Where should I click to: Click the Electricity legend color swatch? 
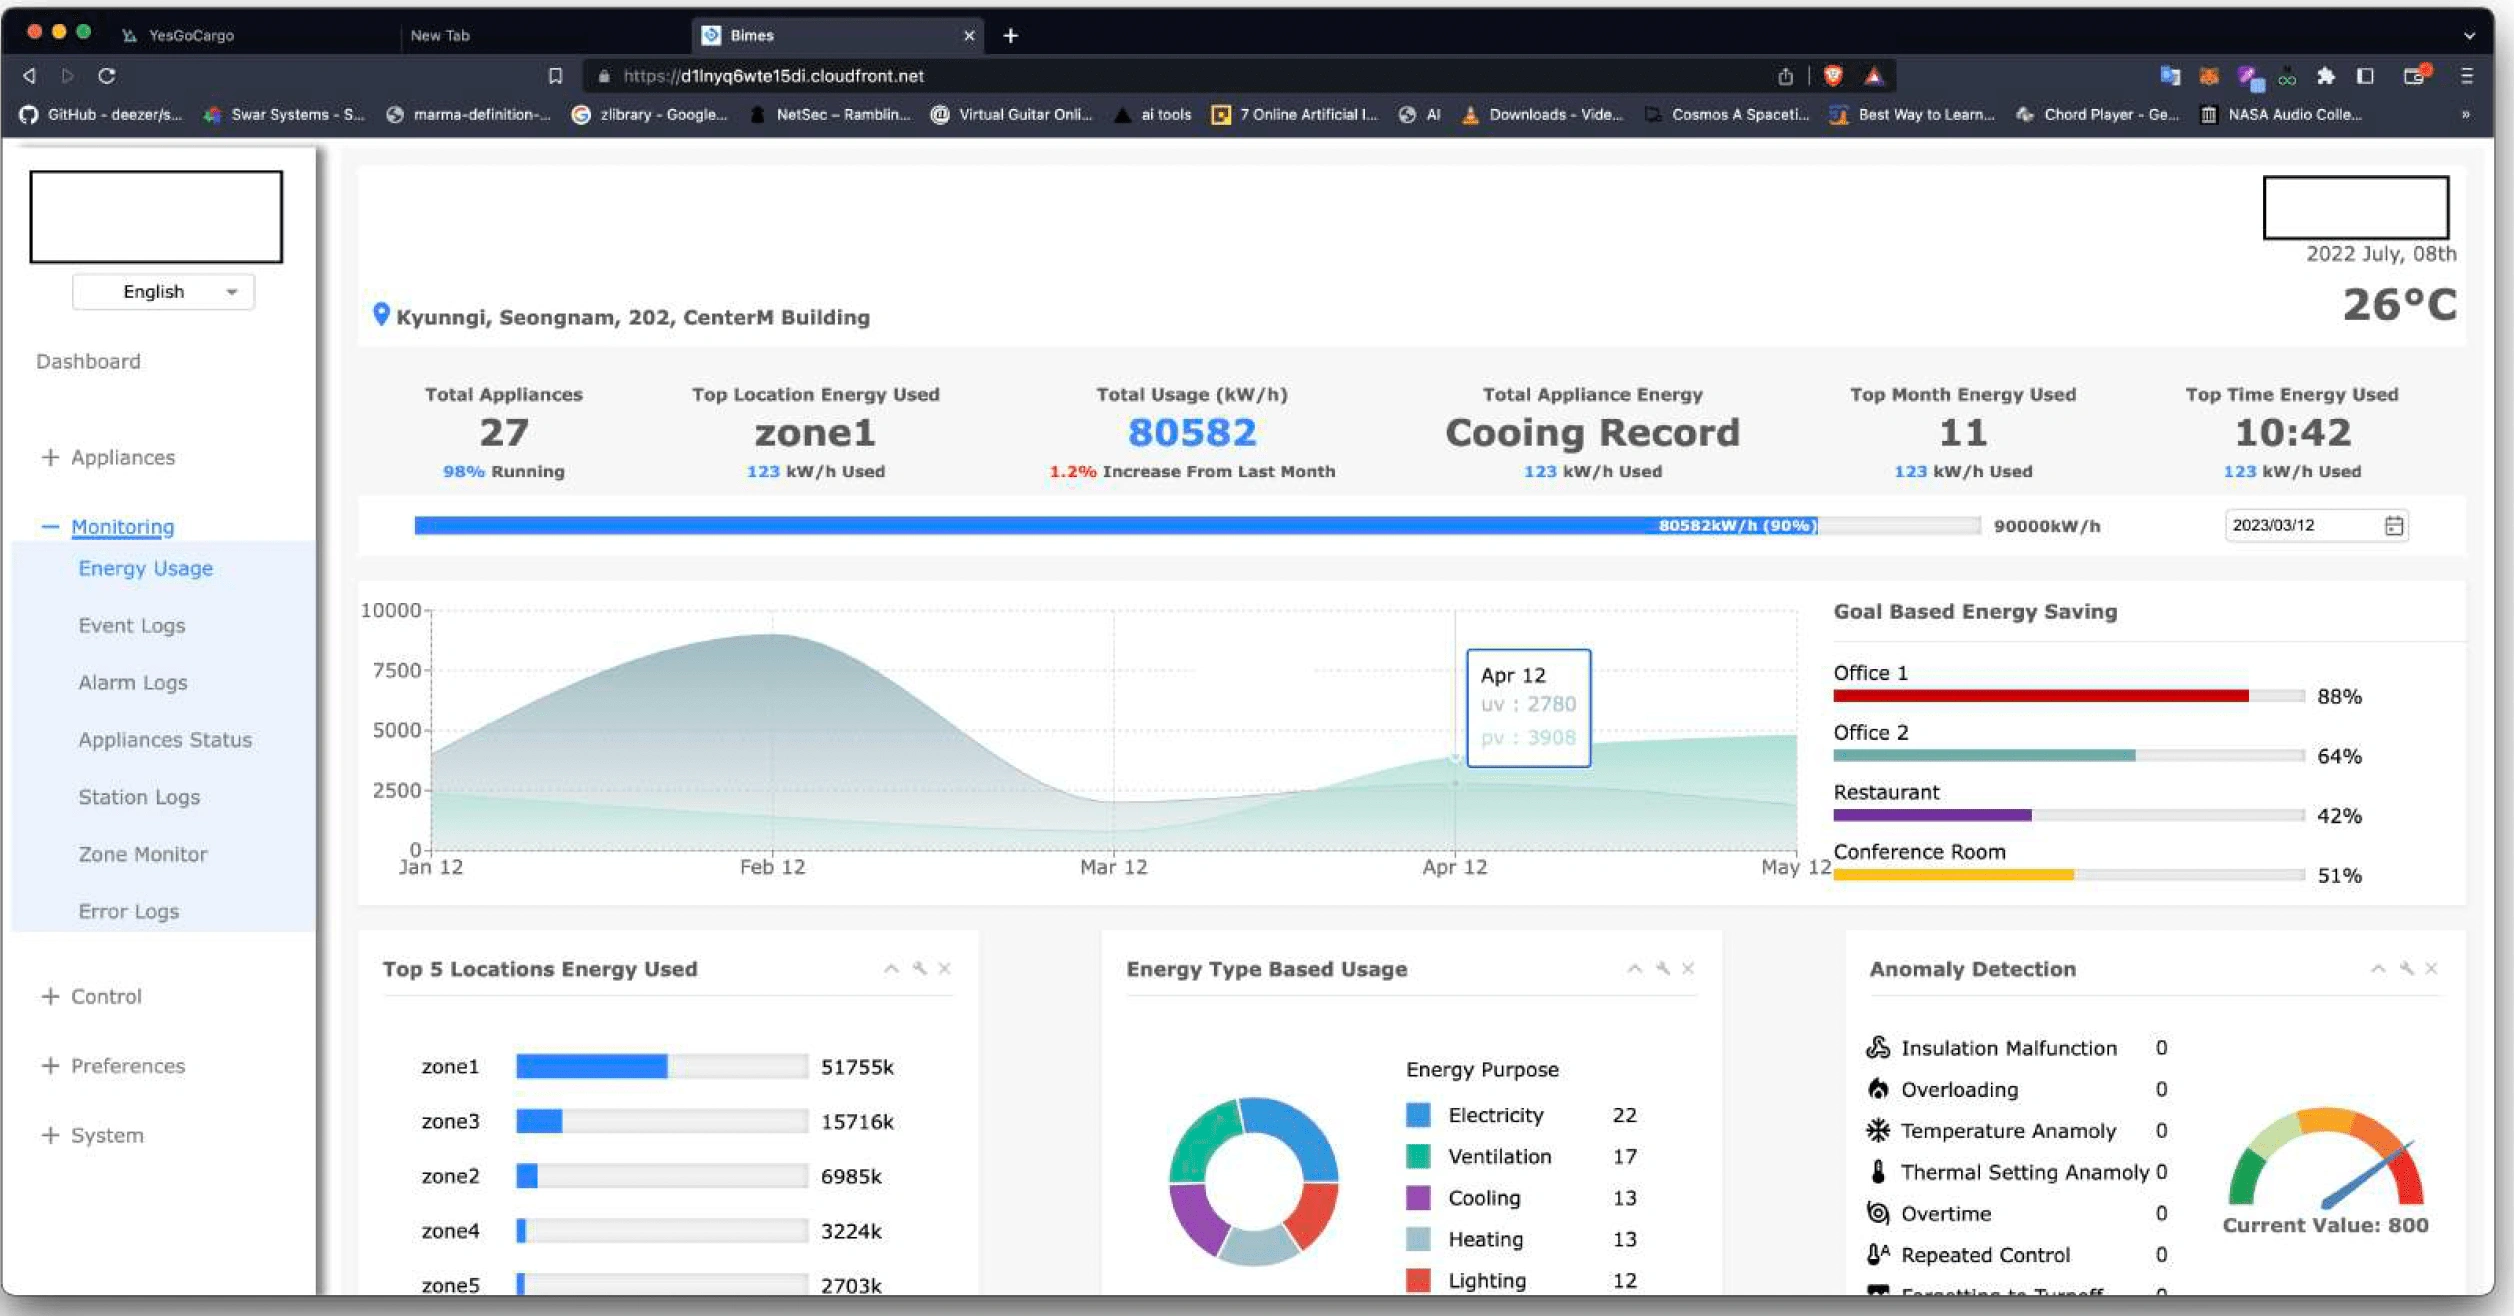(1418, 1115)
